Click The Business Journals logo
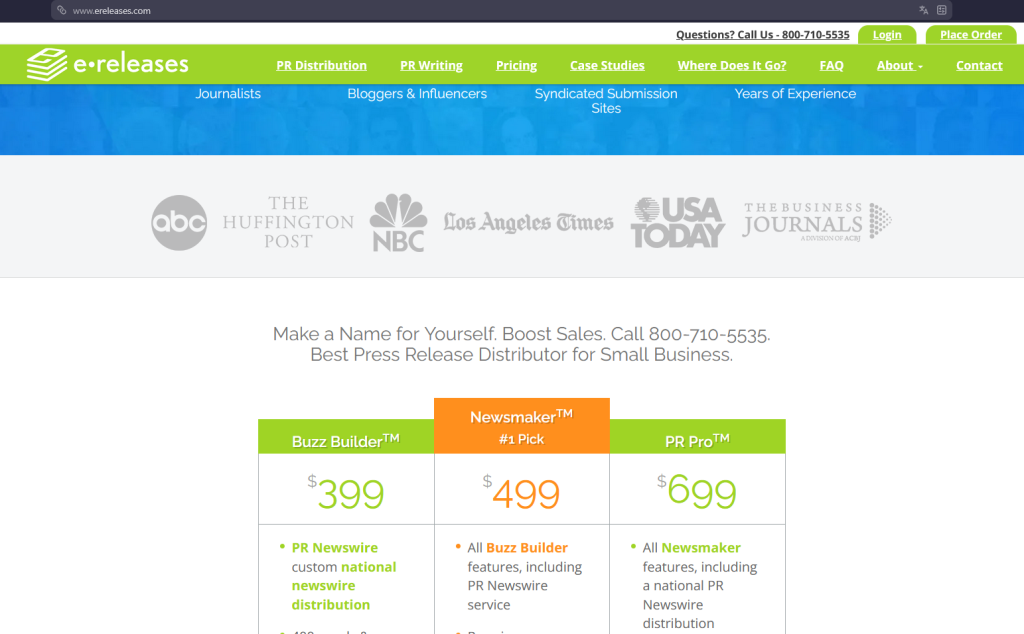Viewport: 1024px width, 634px height. tap(816, 221)
